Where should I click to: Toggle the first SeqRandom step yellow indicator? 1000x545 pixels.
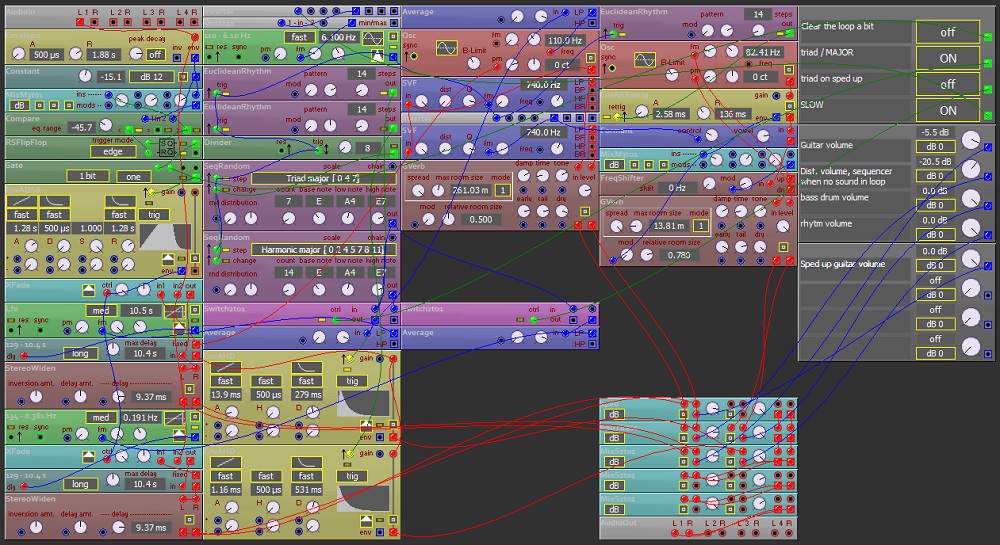(x=226, y=179)
